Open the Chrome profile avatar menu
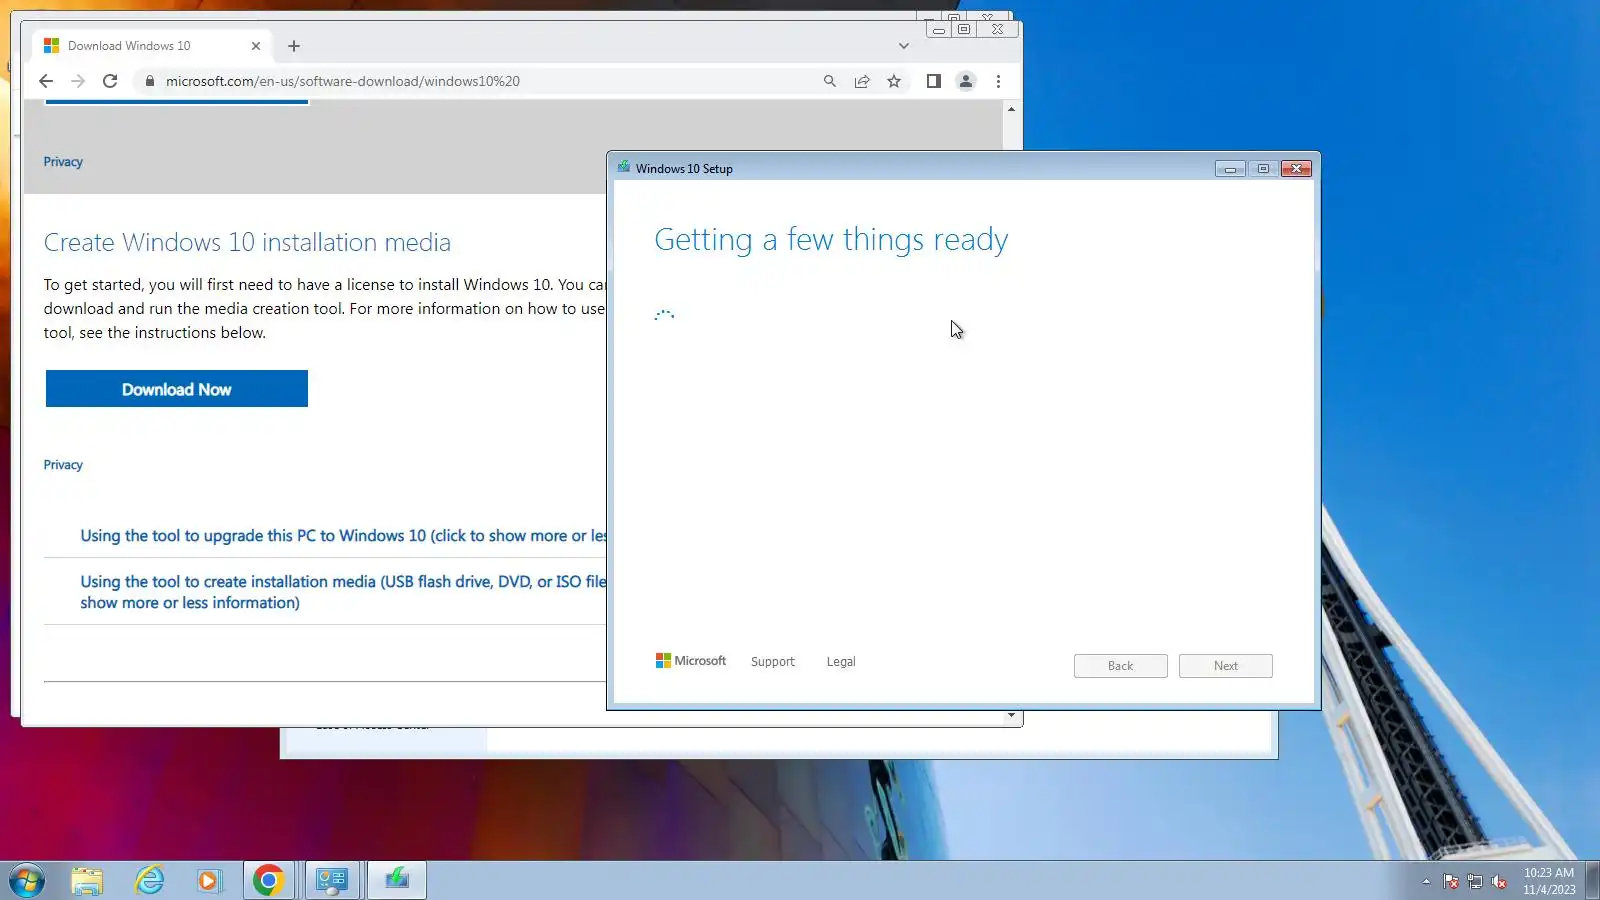This screenshot has height=900, width=1600. click(966, 81)
